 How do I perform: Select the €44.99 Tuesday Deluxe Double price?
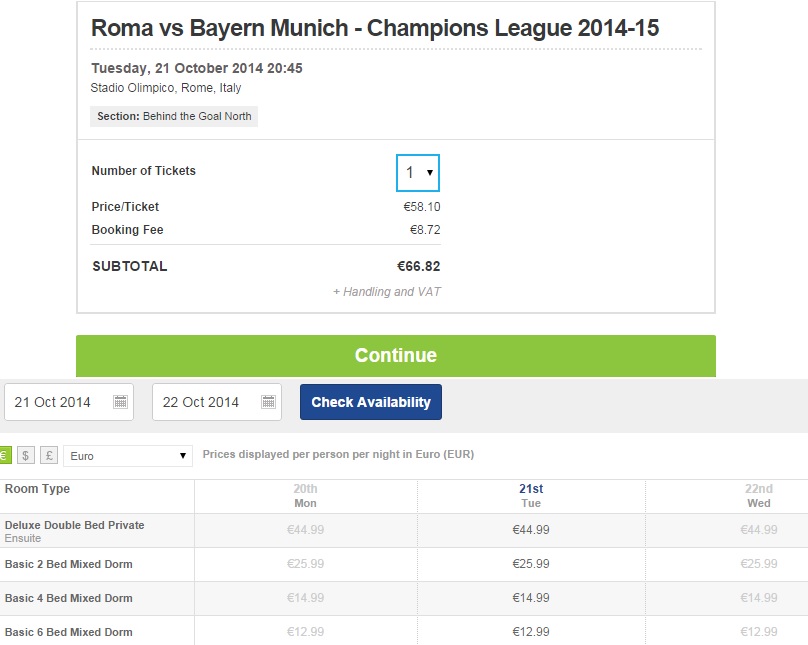click(531, 530)
